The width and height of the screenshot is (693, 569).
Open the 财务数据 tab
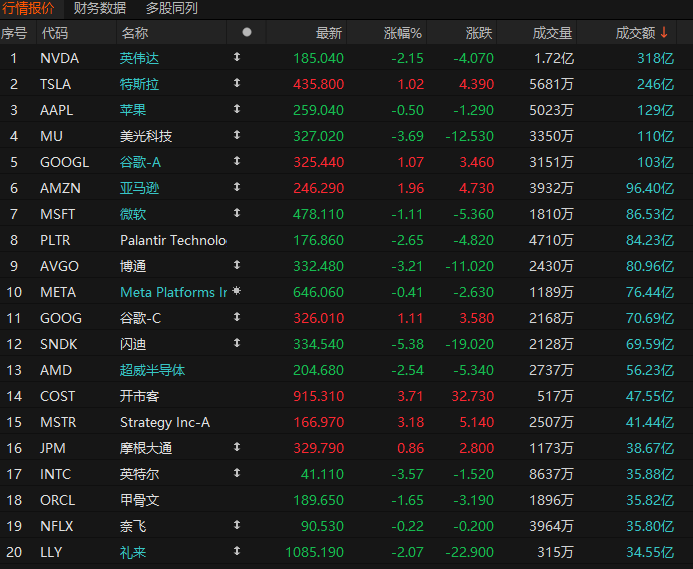click(x=100, y=8)
